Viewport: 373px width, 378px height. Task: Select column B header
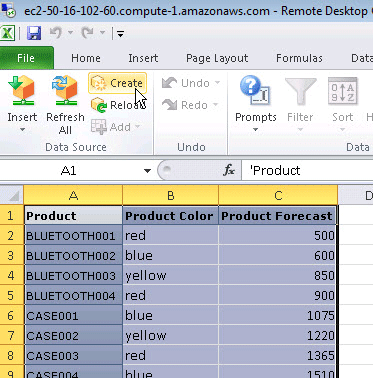(171, 195)
